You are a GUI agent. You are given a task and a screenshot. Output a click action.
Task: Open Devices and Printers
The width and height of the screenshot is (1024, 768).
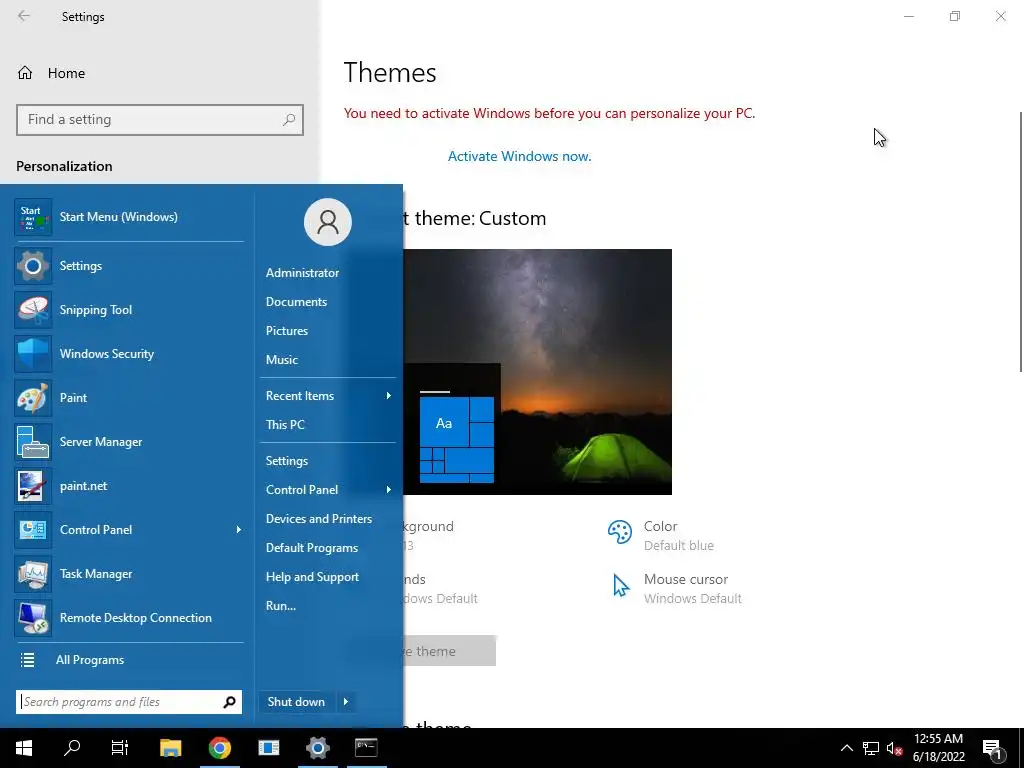coord(319,519)
